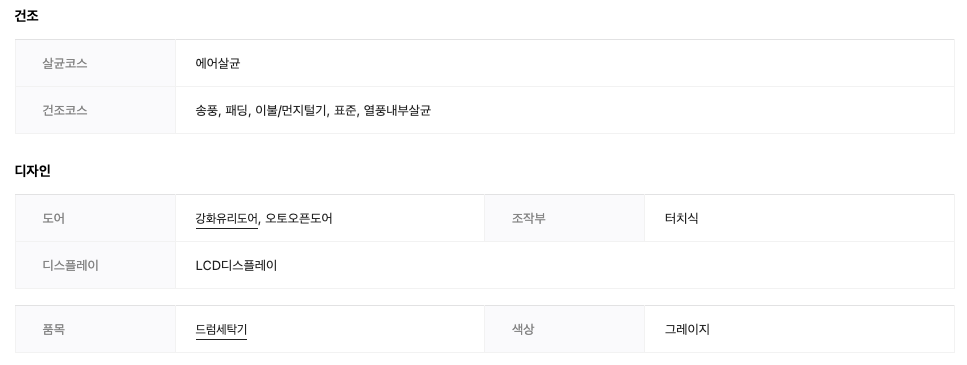Select the 색상 label cell
Viewport: 967px width, 365px height.
[x=523, y=329]
